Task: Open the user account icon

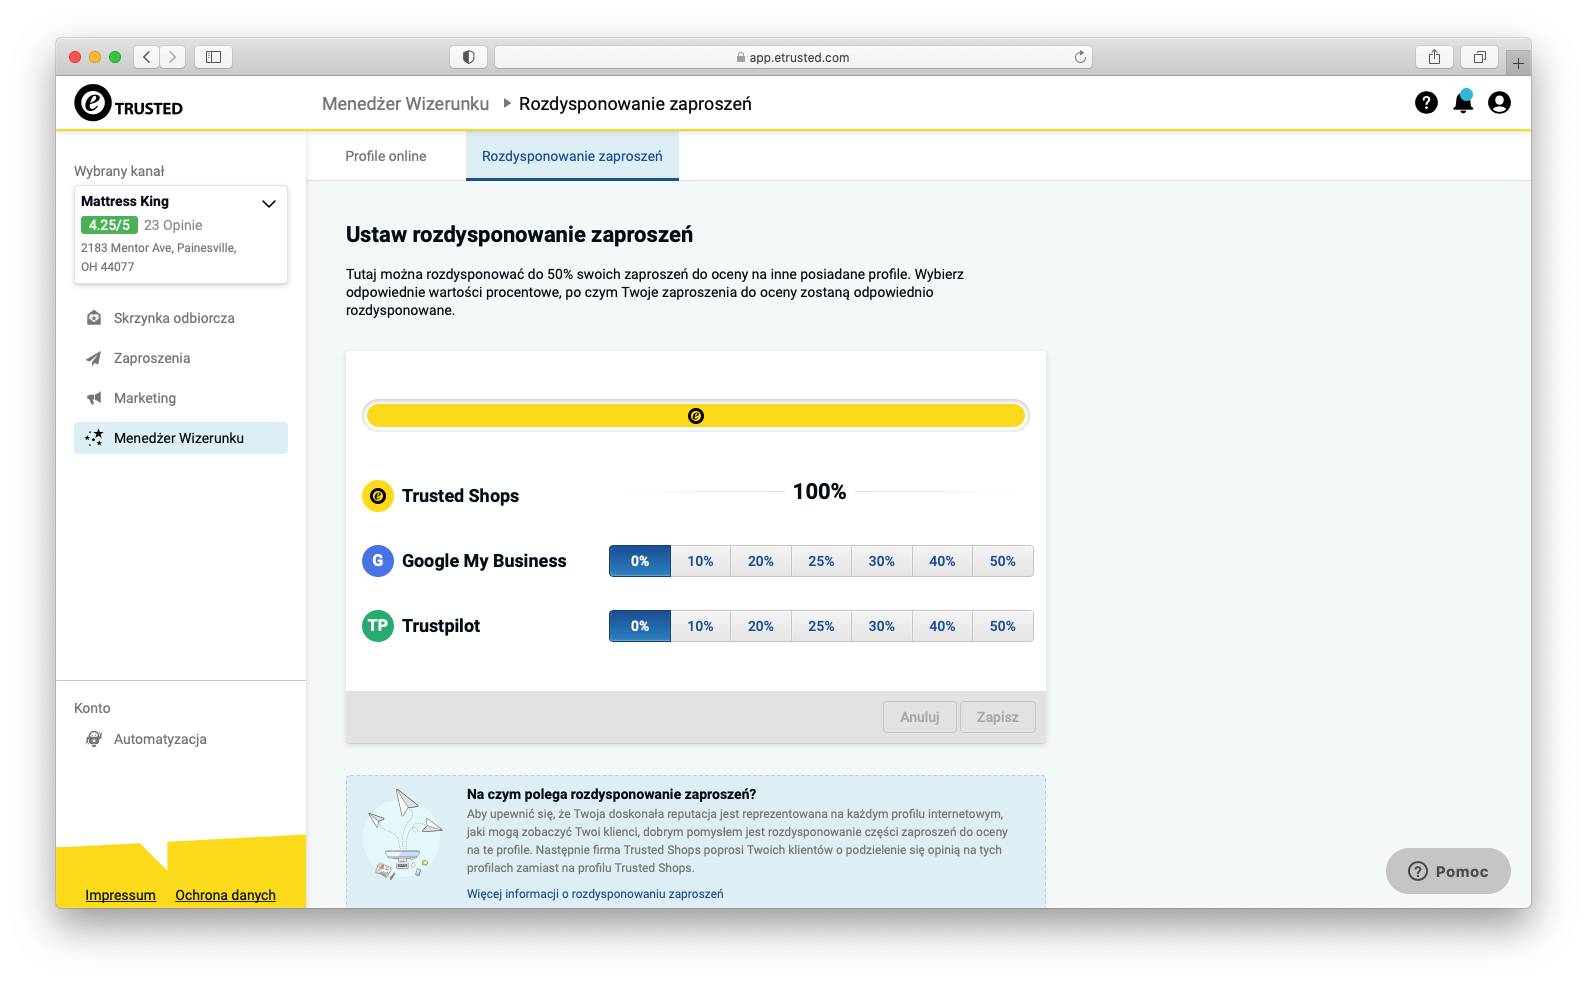Action: (1499, 102)
